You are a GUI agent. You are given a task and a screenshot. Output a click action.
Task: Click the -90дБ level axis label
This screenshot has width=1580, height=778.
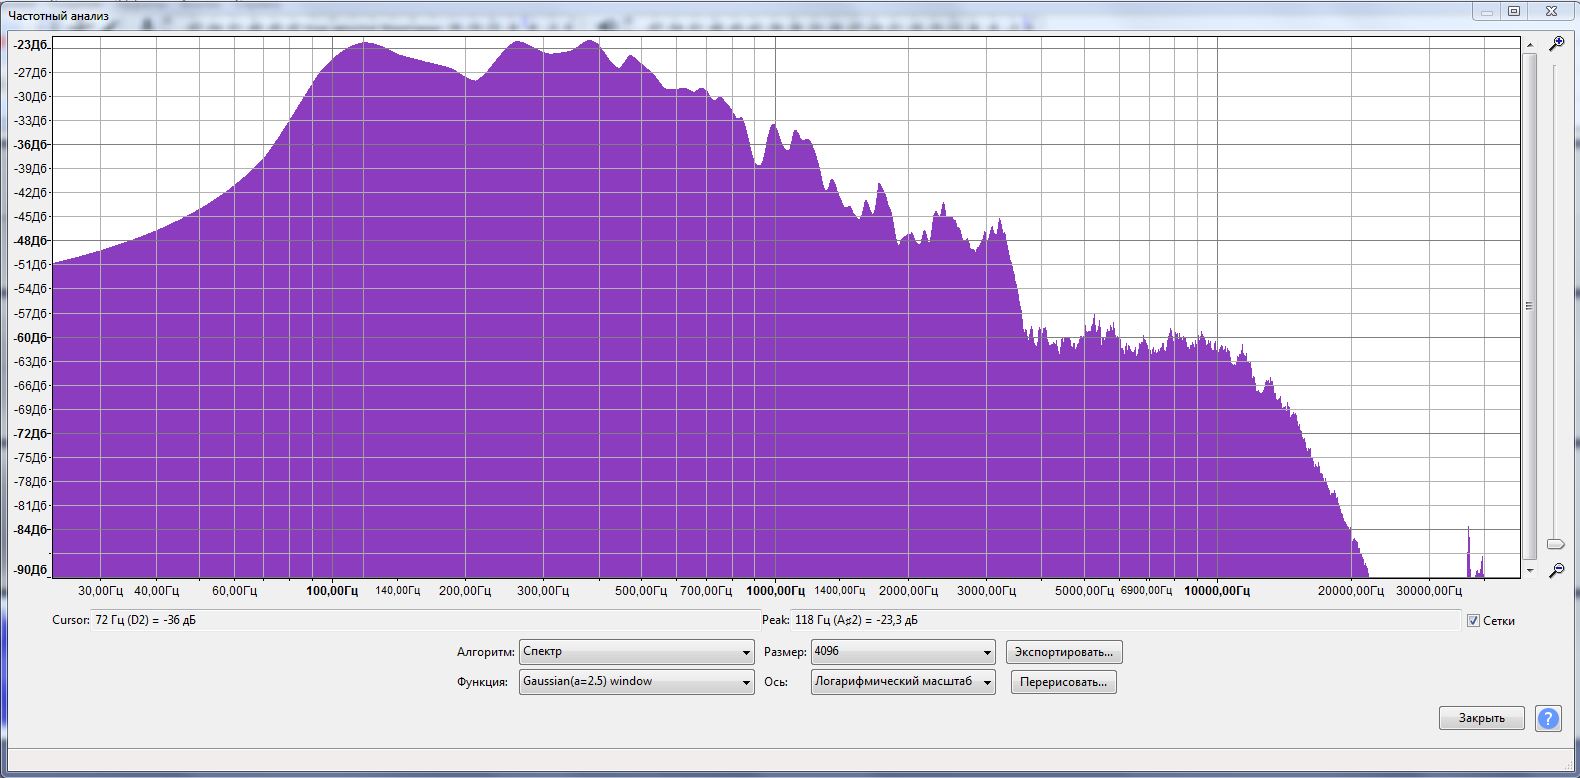pos(31,570)
